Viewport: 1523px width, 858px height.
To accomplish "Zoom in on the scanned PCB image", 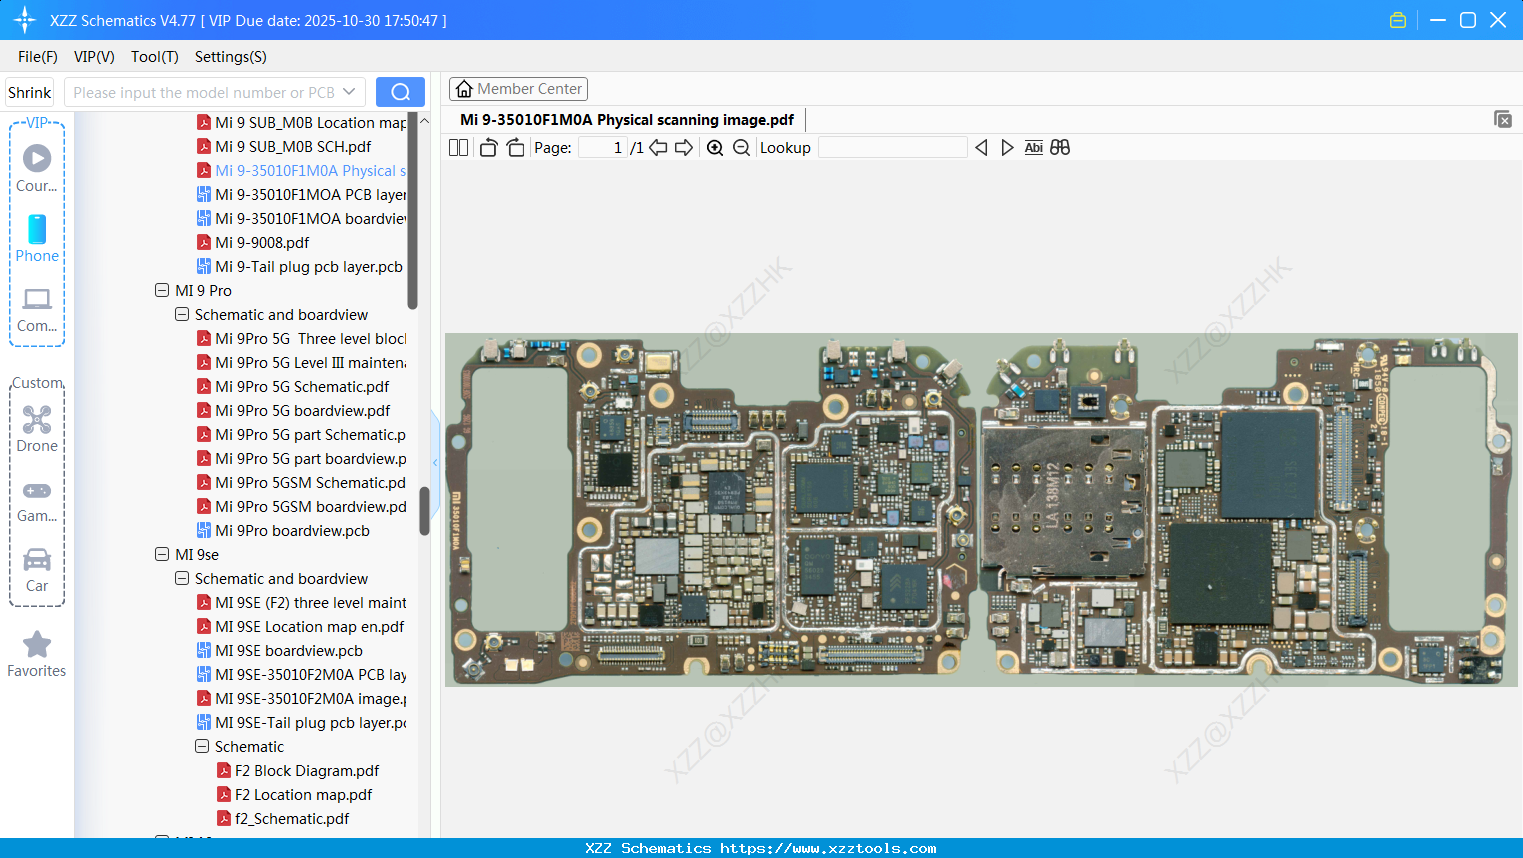I will (715, 147).
